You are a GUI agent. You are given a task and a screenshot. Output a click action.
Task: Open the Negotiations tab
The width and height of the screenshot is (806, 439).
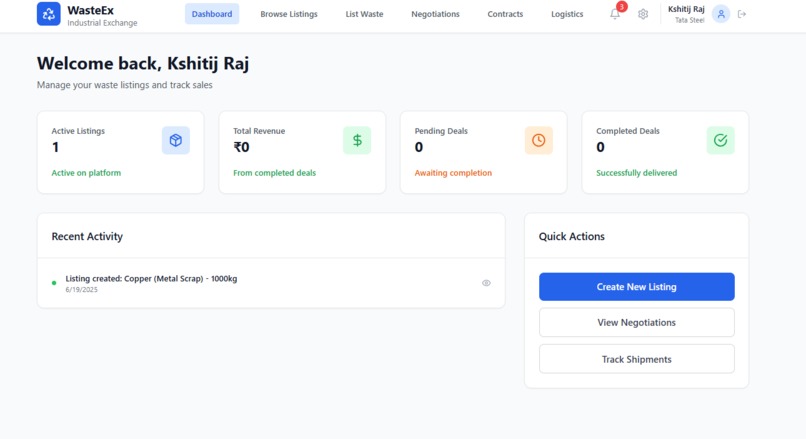(x=435, y=14)
